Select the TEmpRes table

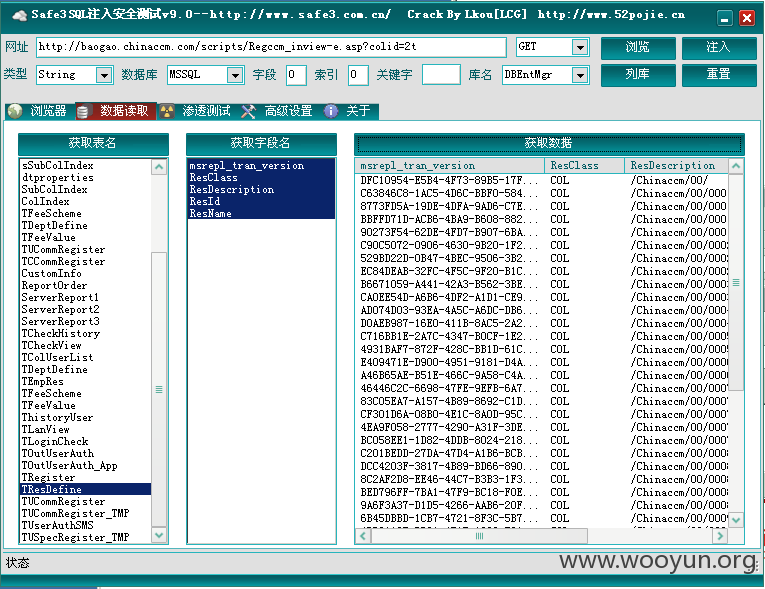tap(85, 382)
